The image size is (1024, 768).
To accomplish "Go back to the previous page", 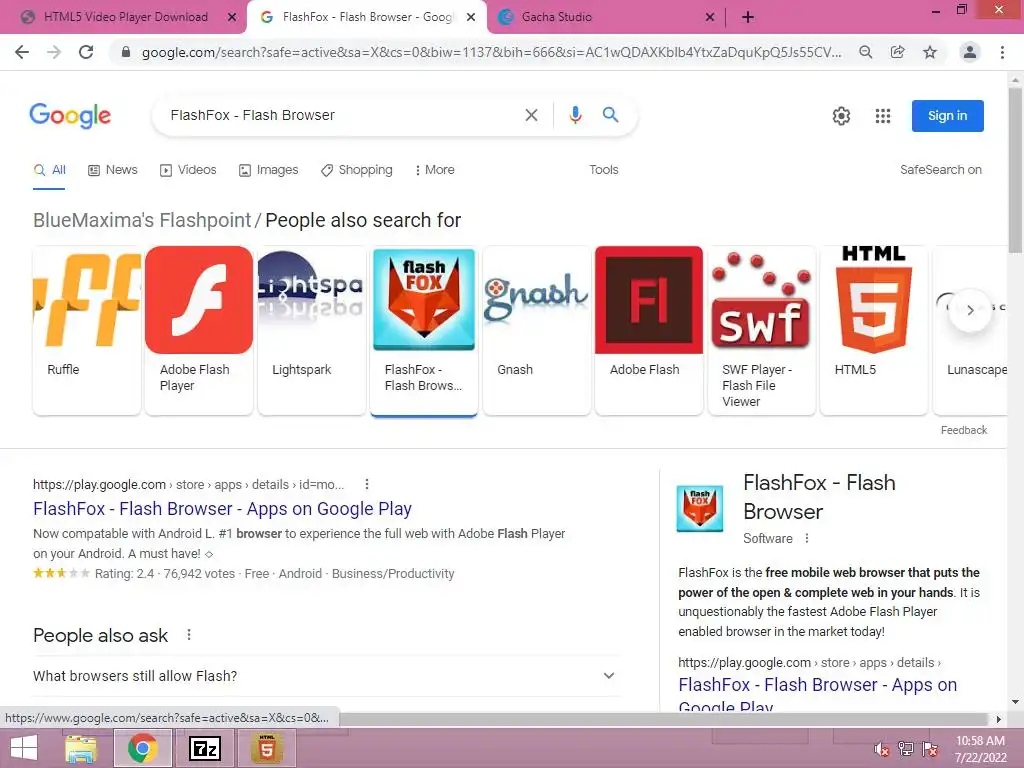I will tap(22, 52).
